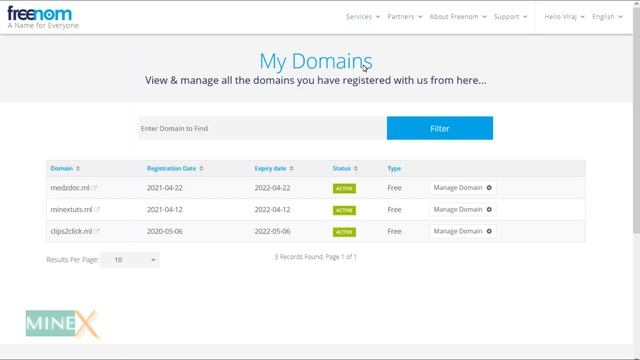Image resolution: width=640 pixels, height=360 pixels.
Task: Click '3 Records Found, Page 1 of 1' text
Action: [316, 257]
